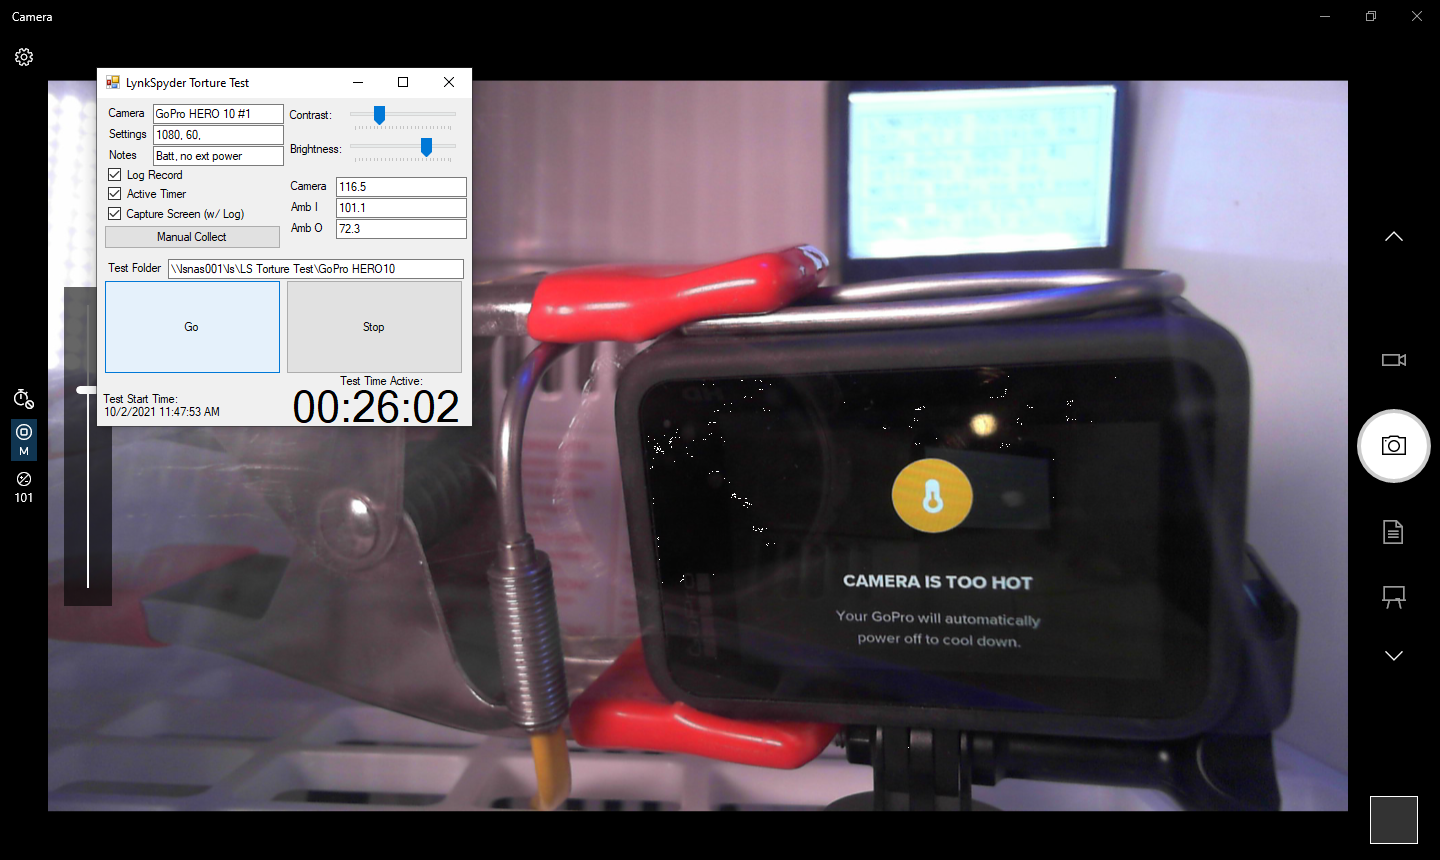Disable Capture Screen (w/ Log)
1440x860 pixels.
point(113,214)
